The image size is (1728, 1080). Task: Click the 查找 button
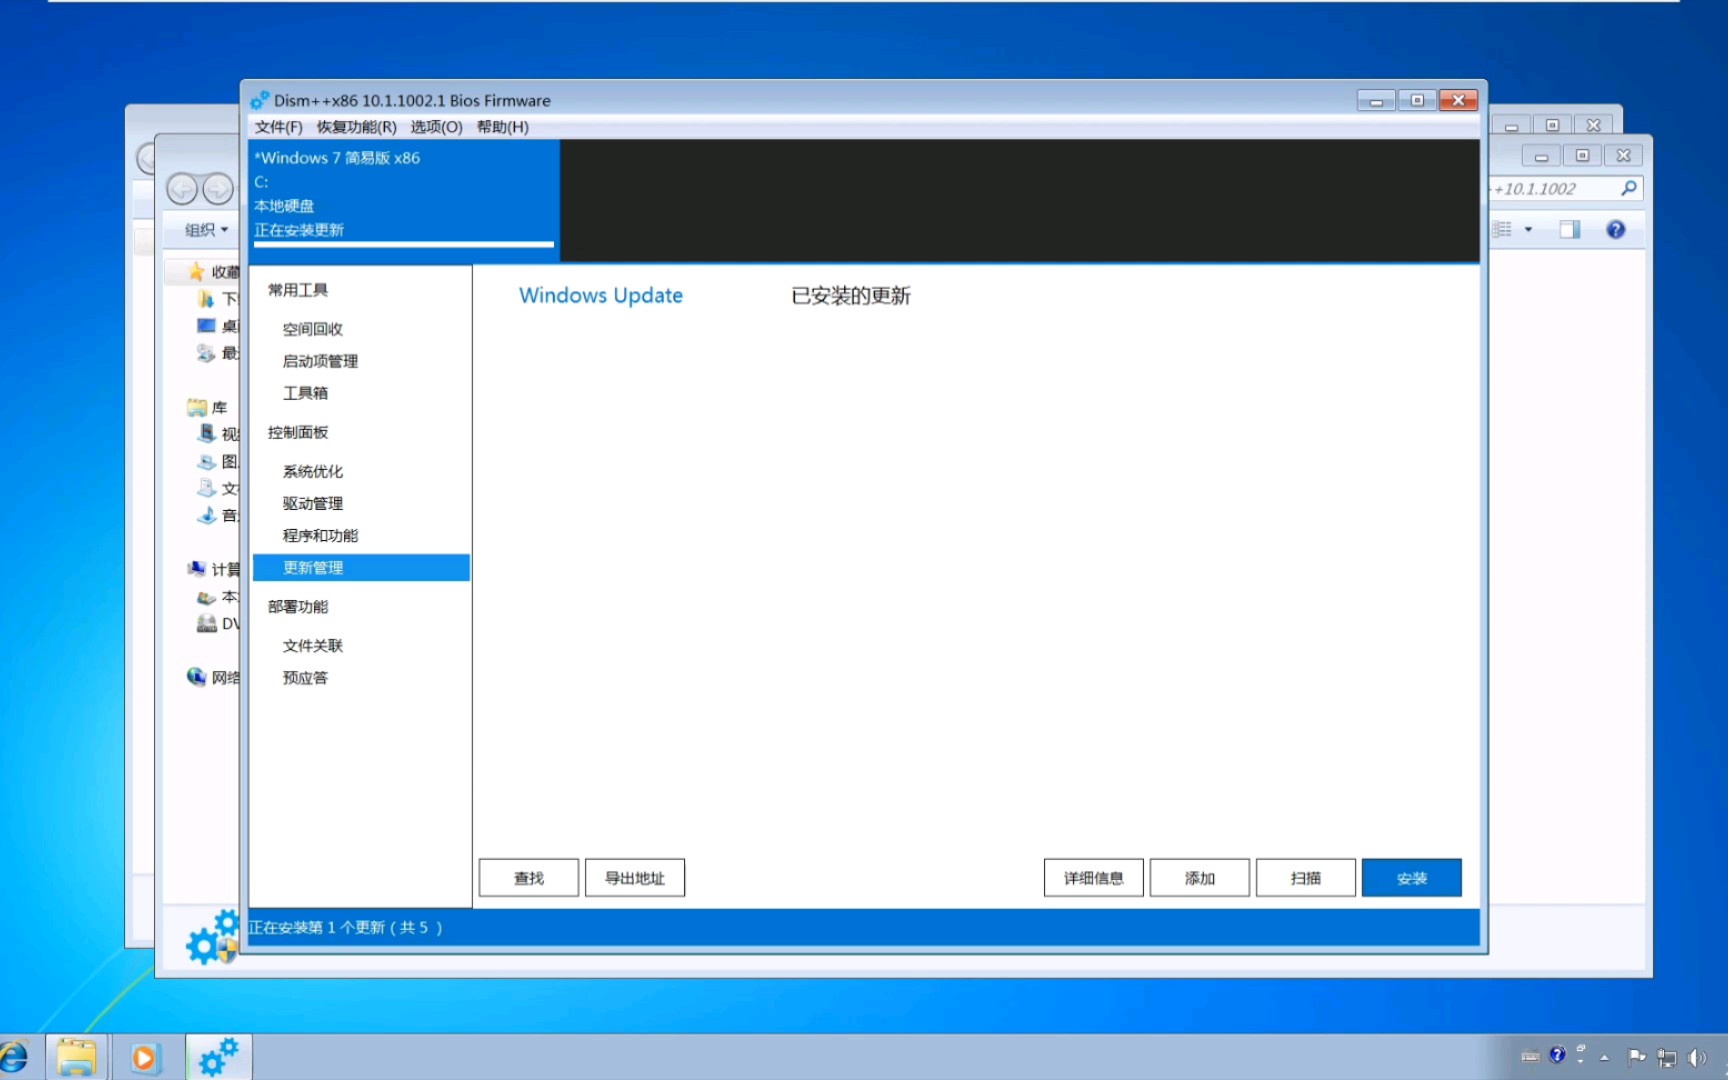click(529, 877)
